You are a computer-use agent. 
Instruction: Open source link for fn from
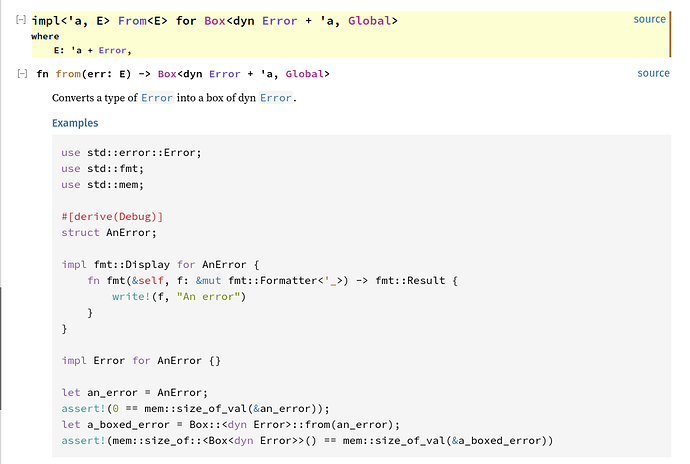[653, 73]
